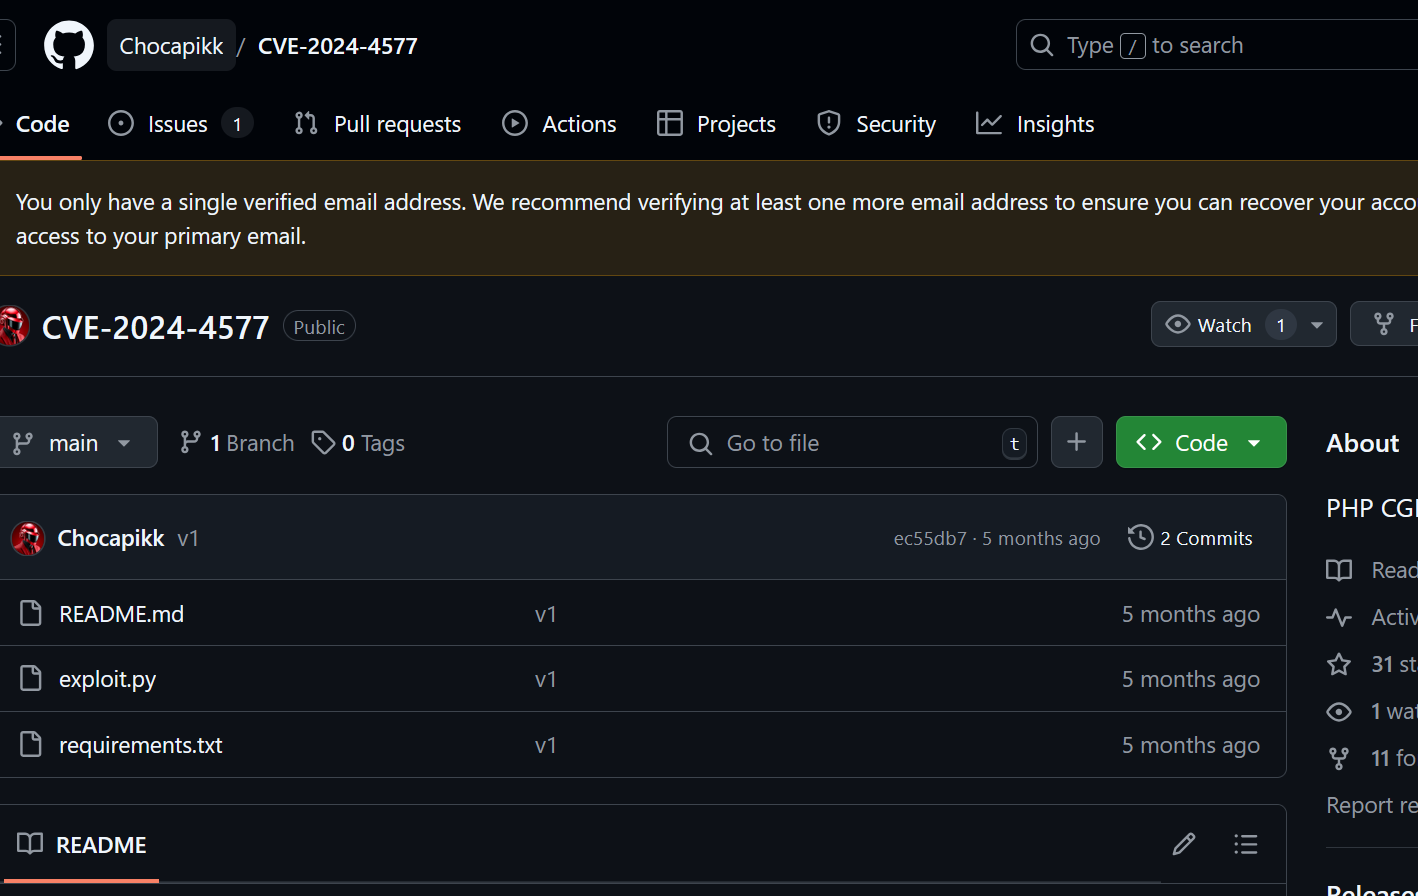The image size is (1418, 896).
Task: Open the Activity pulse icon in About sidebar
Action: coord(1339,617)
